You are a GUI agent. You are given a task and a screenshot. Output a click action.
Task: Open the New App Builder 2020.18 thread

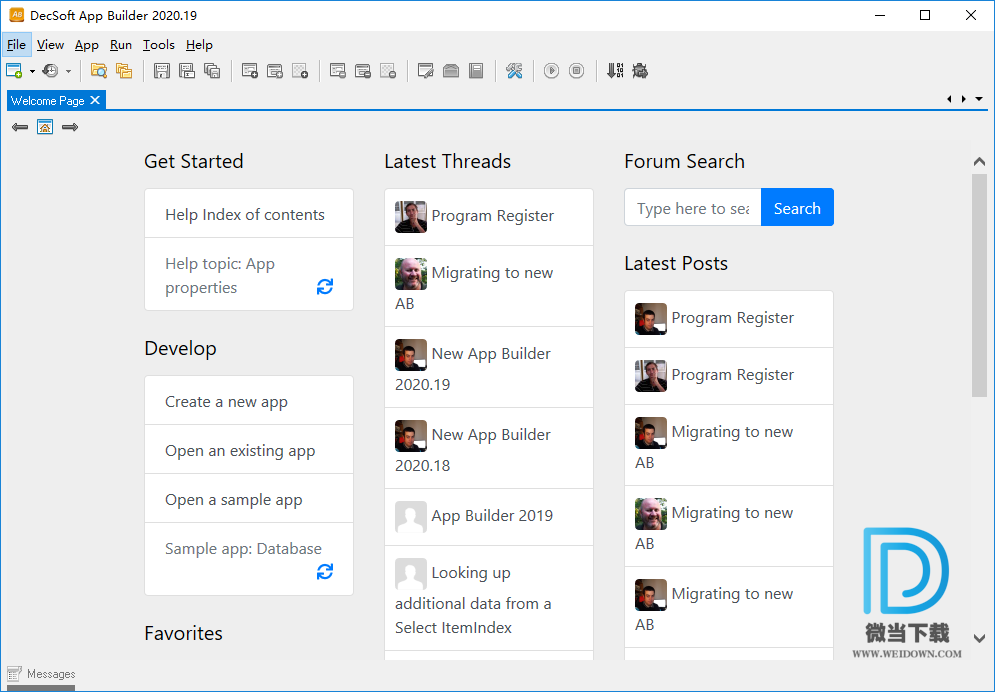[489, 448]
